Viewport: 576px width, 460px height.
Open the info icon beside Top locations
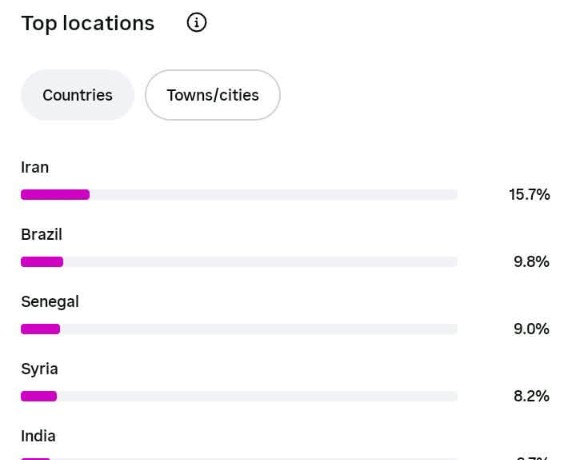[197, 22]
